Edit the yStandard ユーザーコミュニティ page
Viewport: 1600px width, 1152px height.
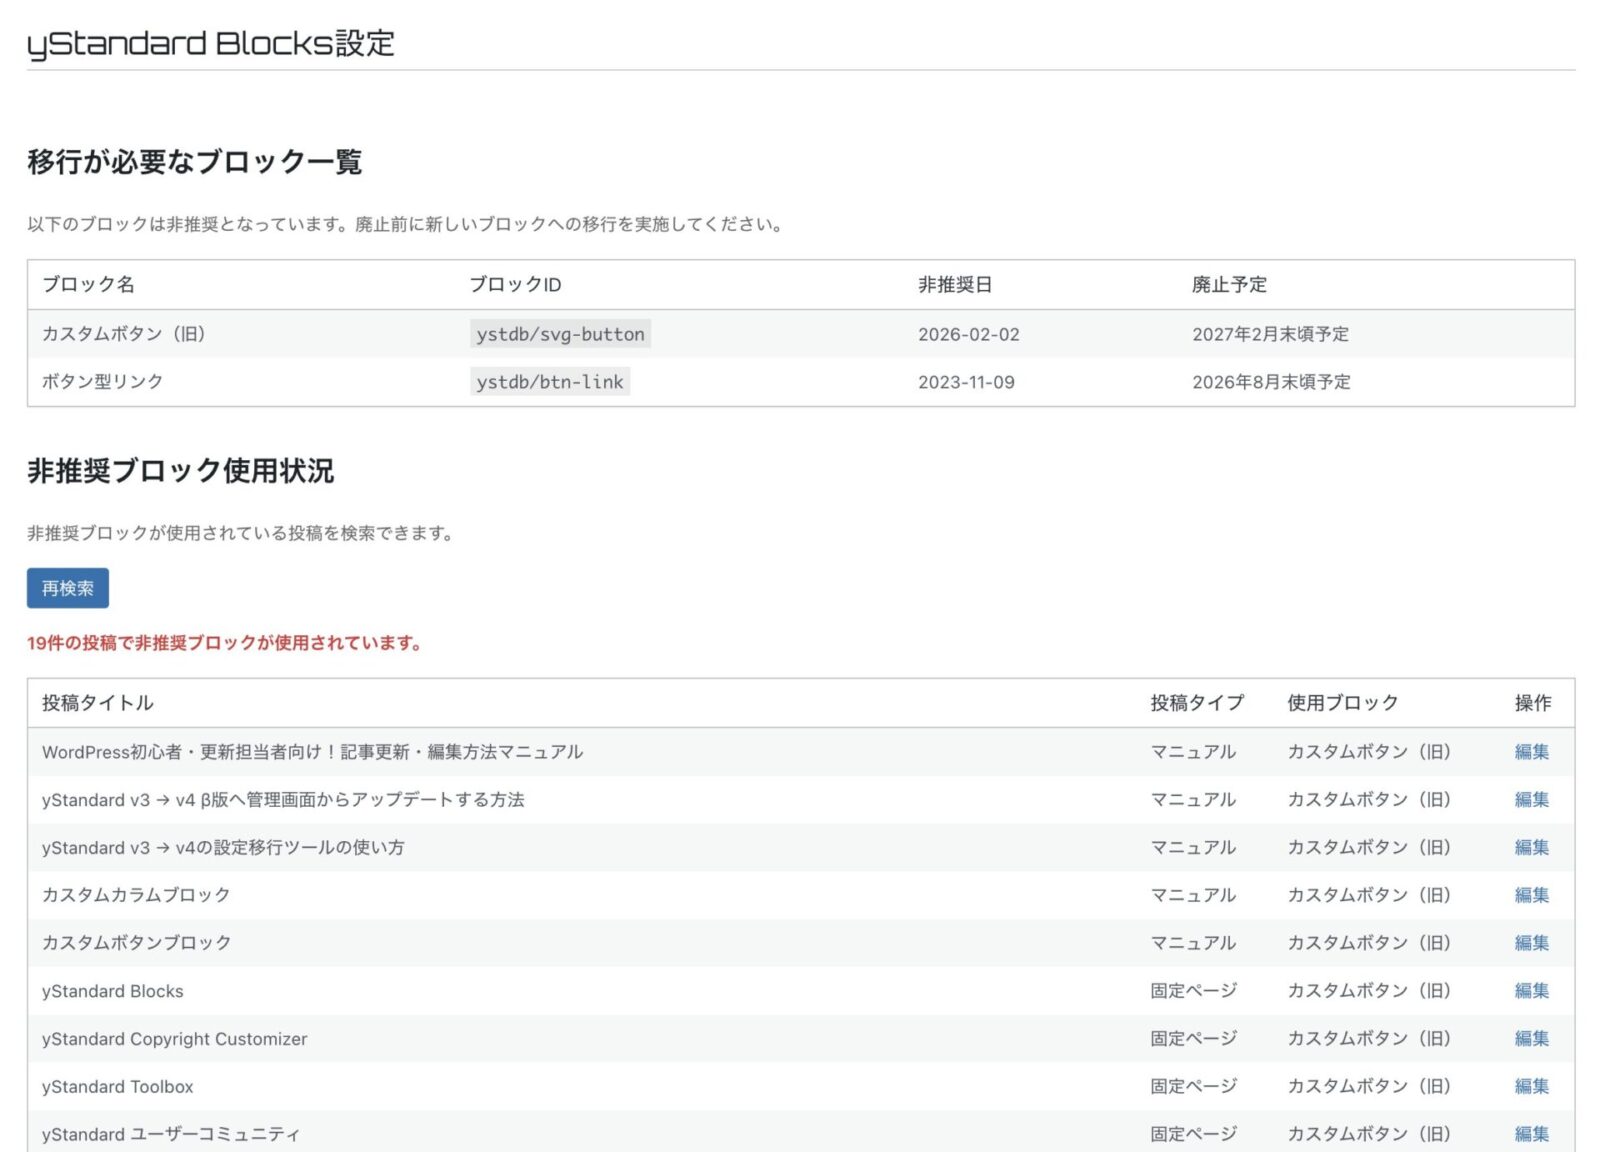pyautogui.click(x=1531, y=1134)
